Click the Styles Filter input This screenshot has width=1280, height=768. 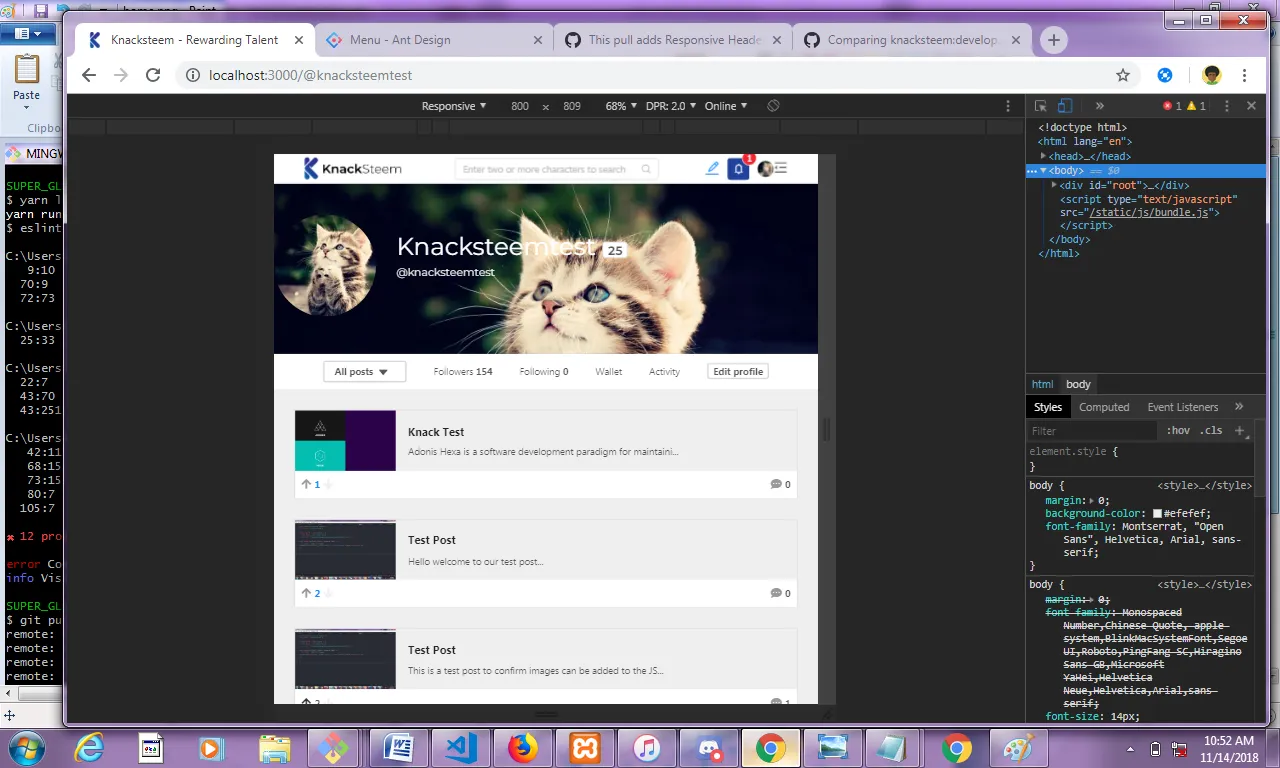[1092, 431]
